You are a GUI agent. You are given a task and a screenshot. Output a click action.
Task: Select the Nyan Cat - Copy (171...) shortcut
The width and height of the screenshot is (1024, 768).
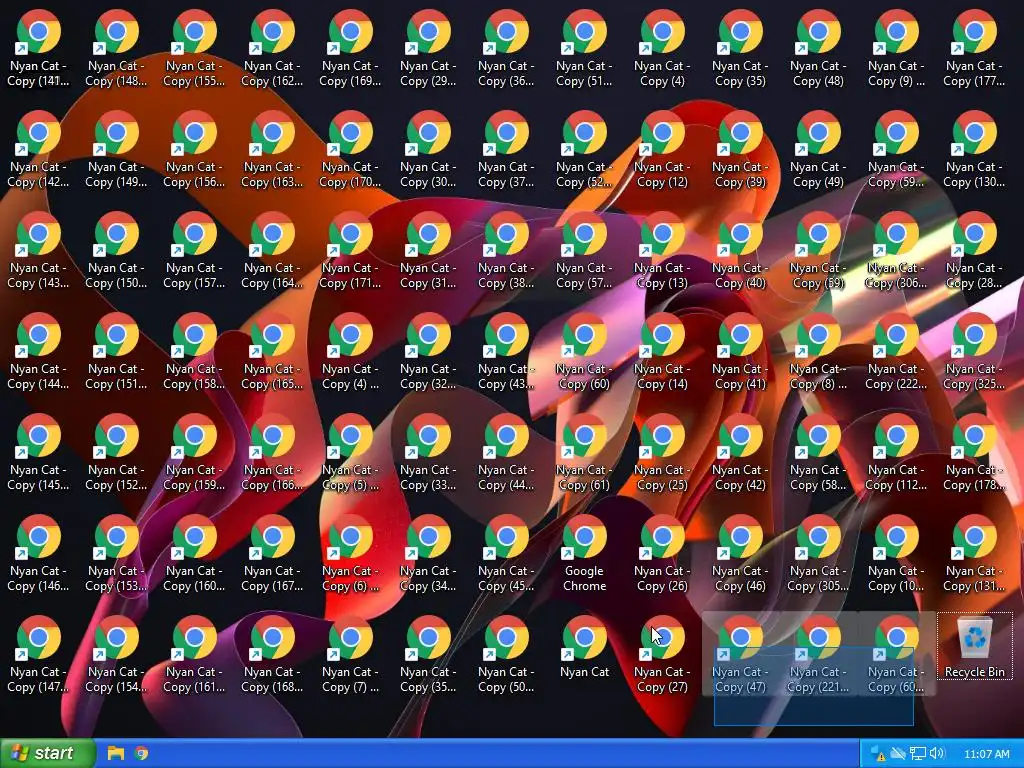pos(350,251)
